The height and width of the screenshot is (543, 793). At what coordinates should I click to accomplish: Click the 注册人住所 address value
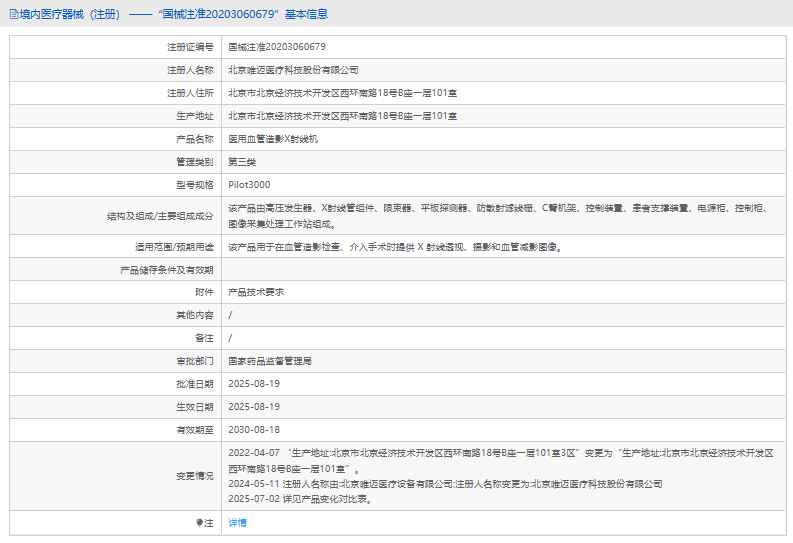pos(343,93)
